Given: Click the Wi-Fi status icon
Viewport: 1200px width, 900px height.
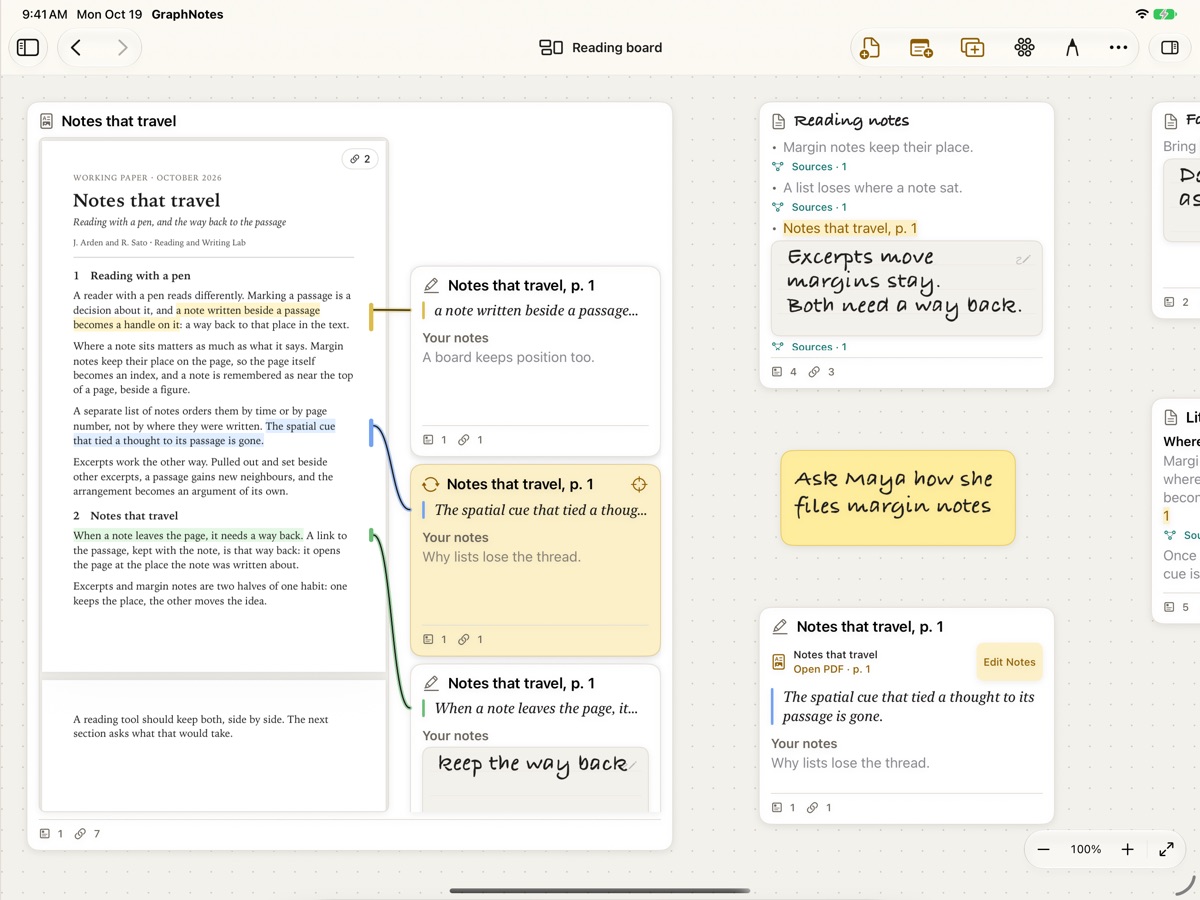Looking at the screenshot, I should pos(1142,14).
